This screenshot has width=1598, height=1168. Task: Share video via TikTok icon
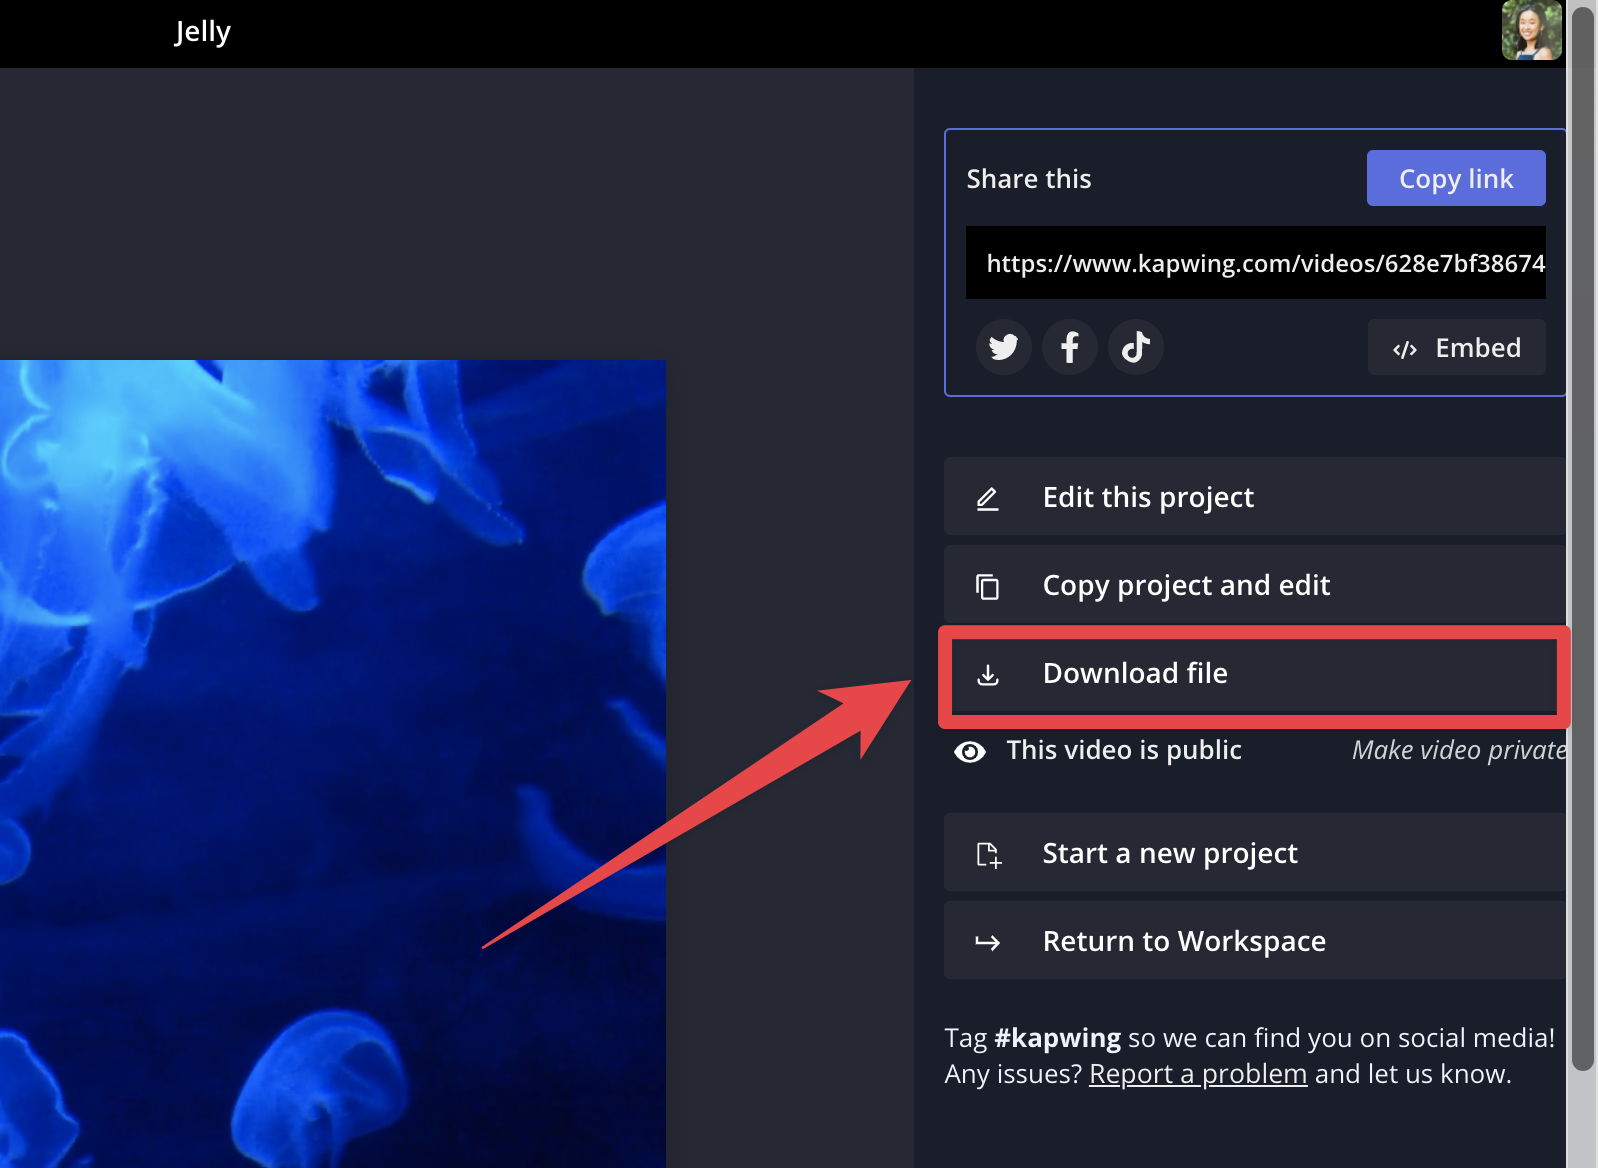[1135, 347]
